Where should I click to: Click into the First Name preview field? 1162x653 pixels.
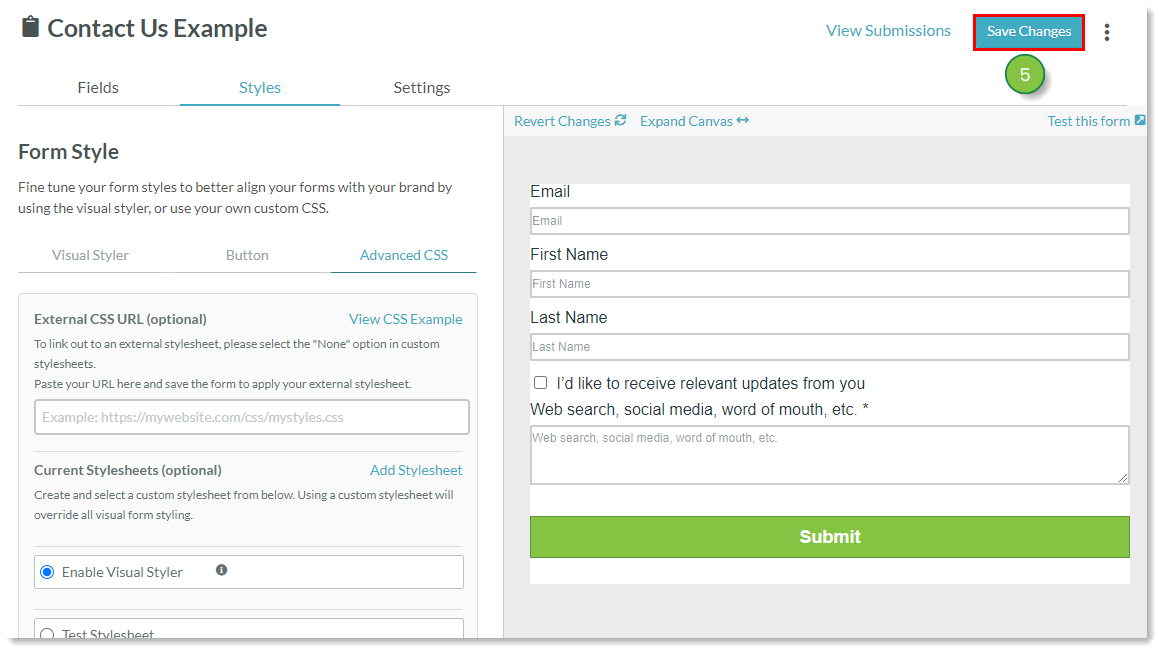tap(829, 284)
